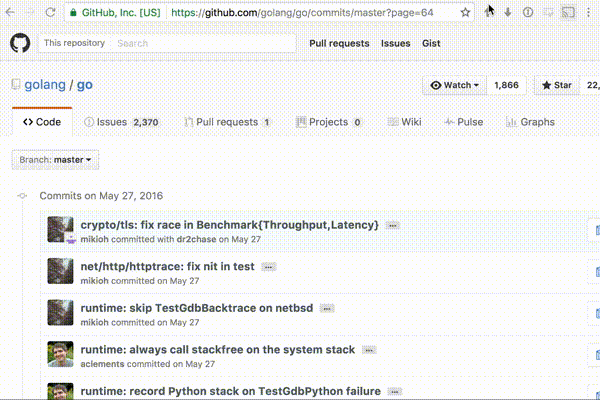Open Issues in the top navigation
600x400 pixels.
395,43
